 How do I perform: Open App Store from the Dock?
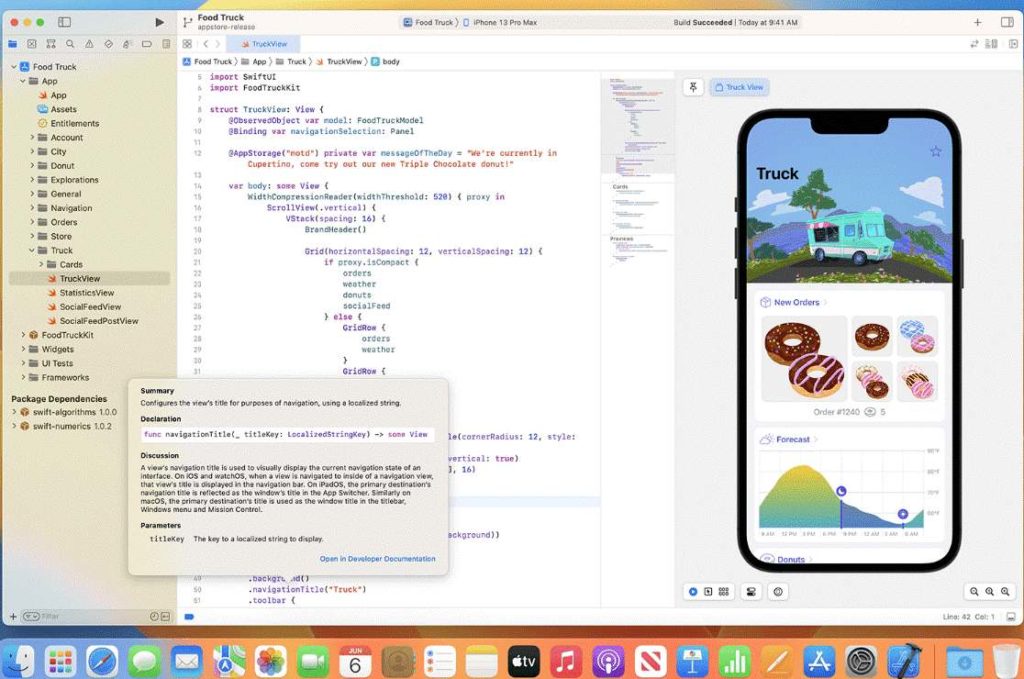819,662
